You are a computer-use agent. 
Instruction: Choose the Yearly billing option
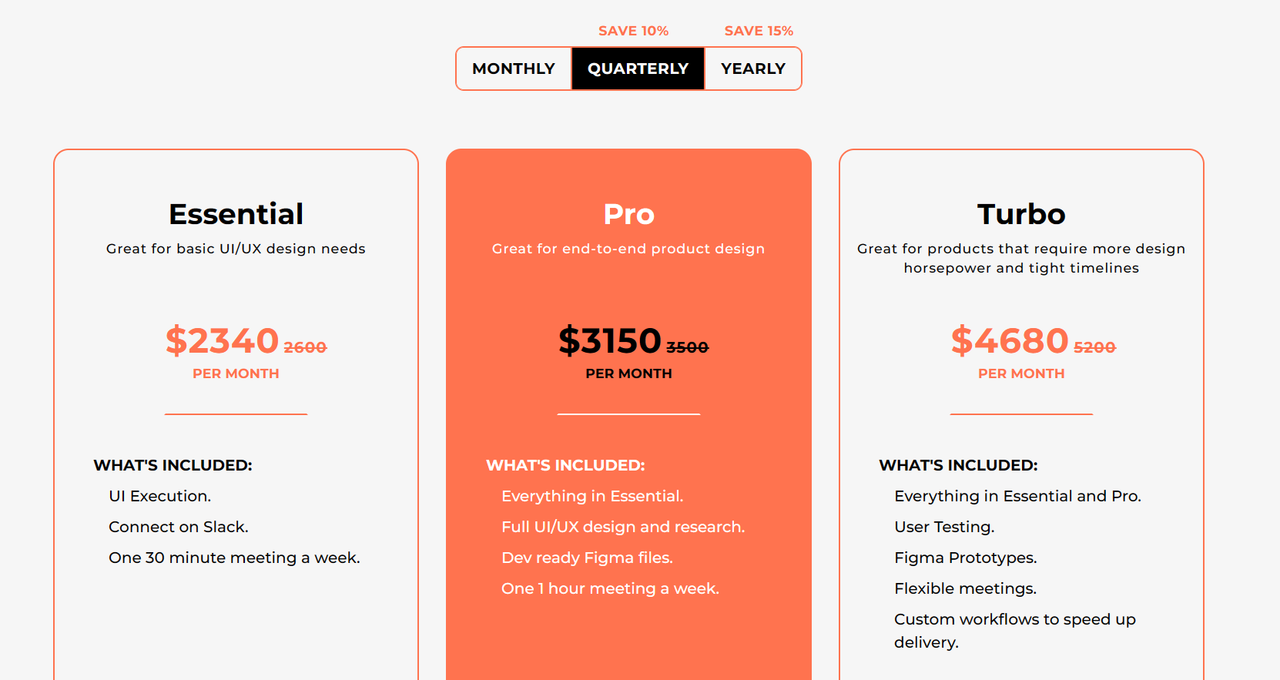753,69
